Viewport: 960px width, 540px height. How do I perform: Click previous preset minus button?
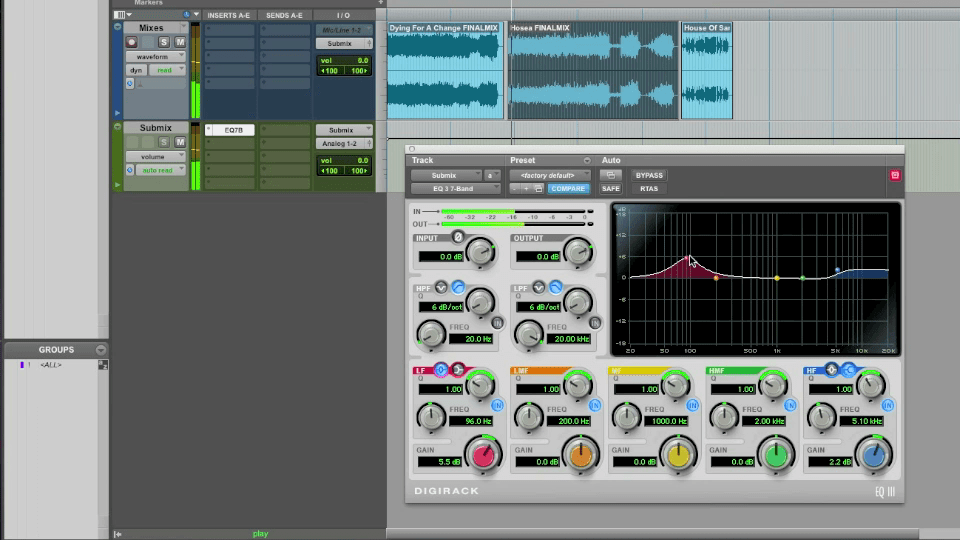click(x=514, y=189)
